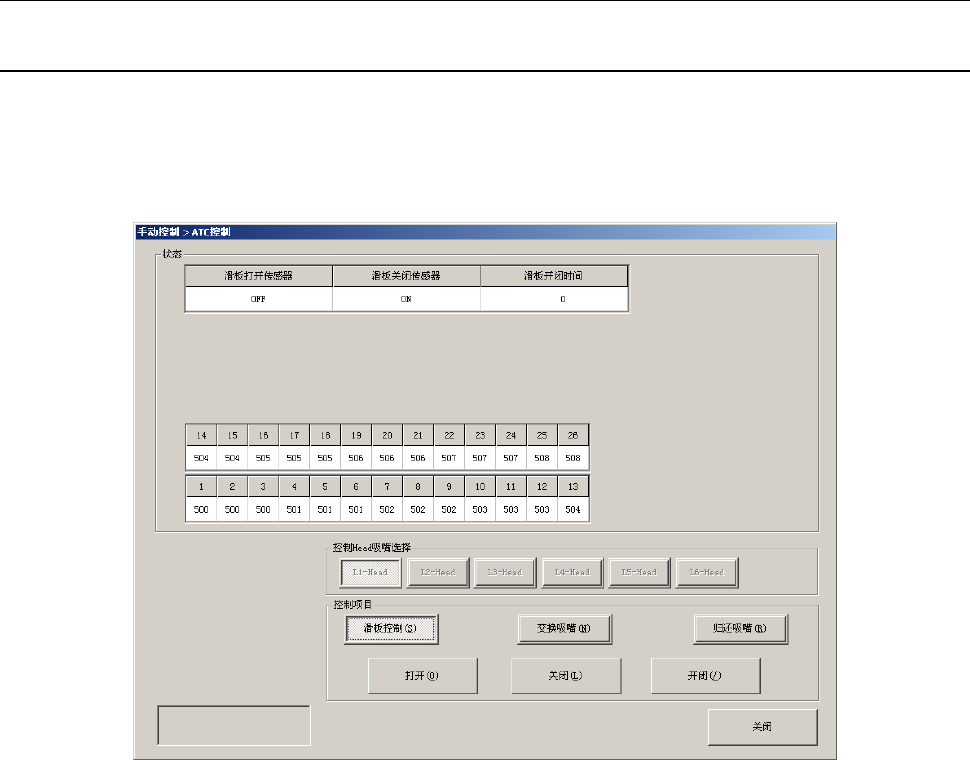The height and width of the screenshot is (760, 970).
Task: Click the 打开(O) button
Action: tap(423, 675)
